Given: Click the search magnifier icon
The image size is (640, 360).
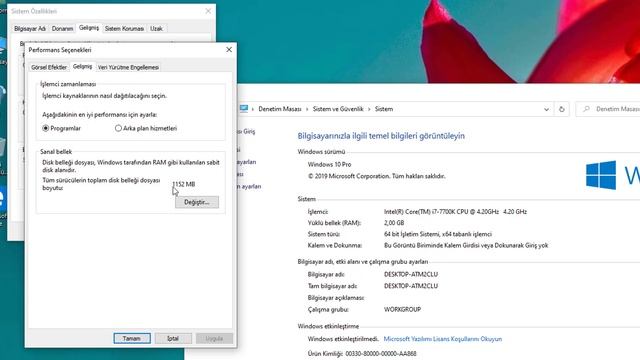Looking at the screenshot, I should [x=587, y=109].
